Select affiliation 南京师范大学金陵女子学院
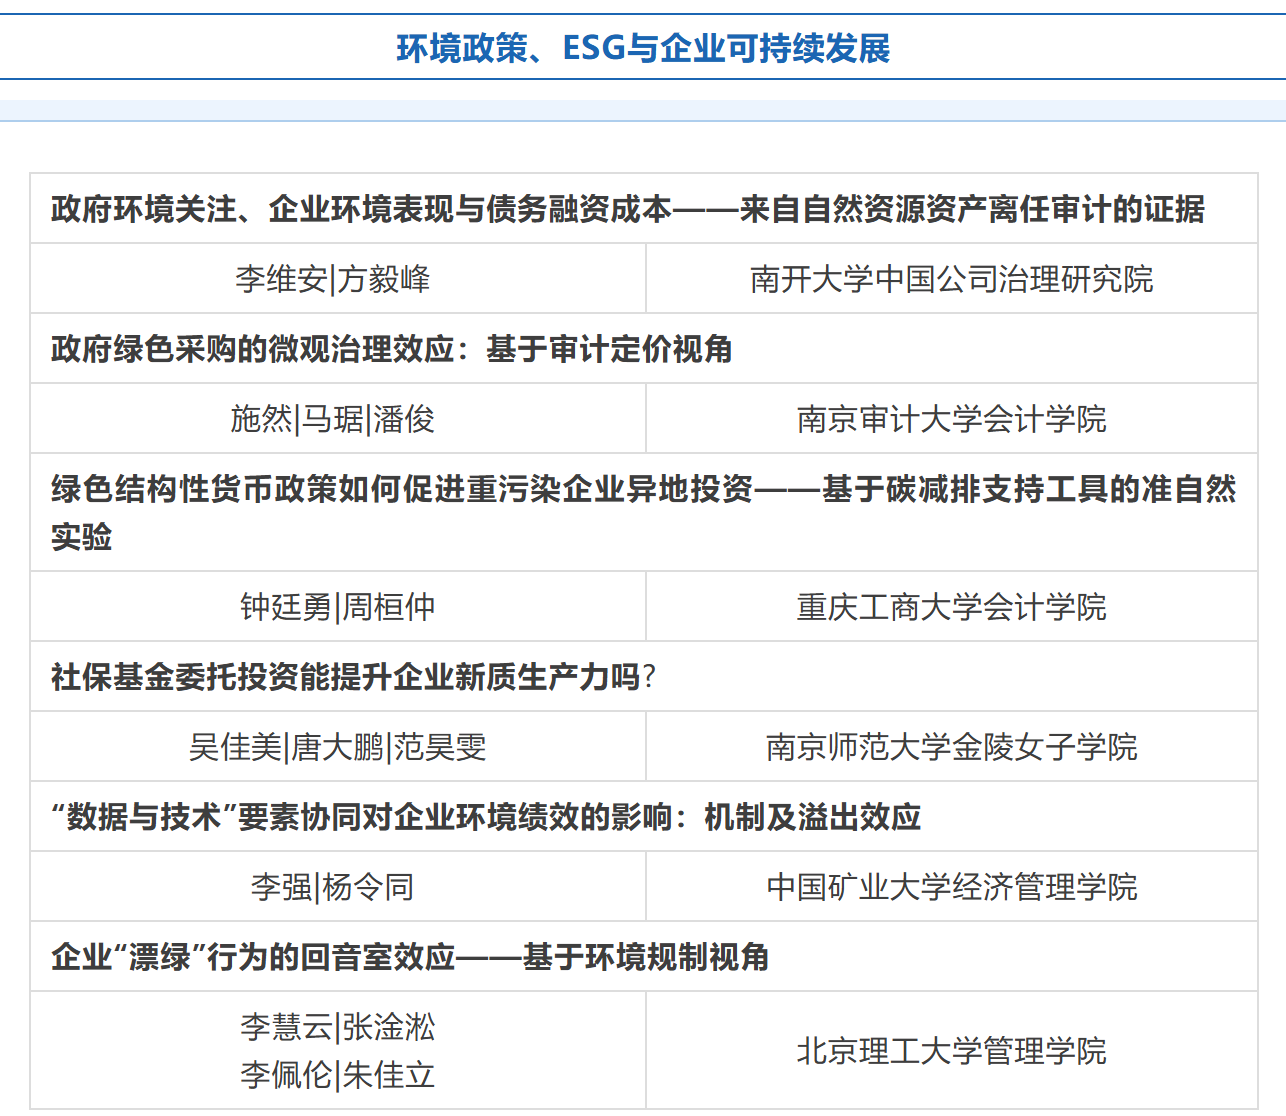Viewport: 1286px width, 1116px height. pos(951,747)
